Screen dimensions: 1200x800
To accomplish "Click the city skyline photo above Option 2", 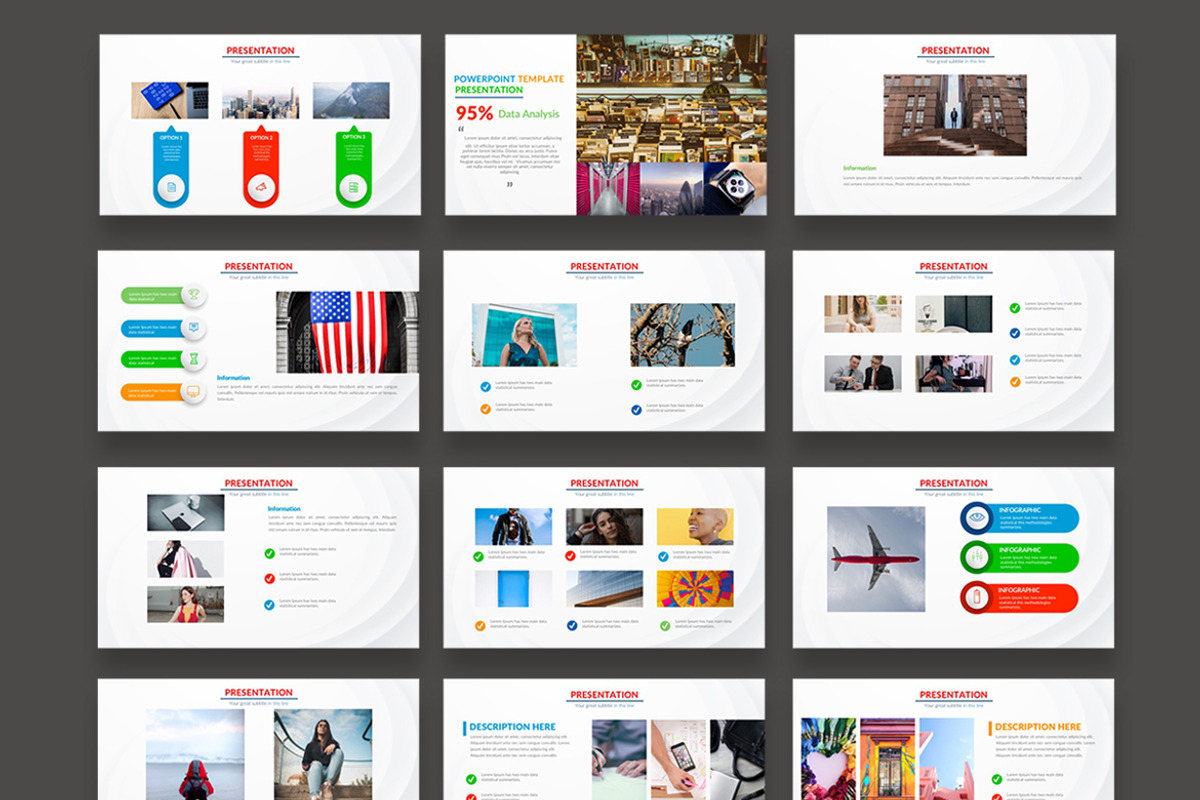I will click(260, 101).
